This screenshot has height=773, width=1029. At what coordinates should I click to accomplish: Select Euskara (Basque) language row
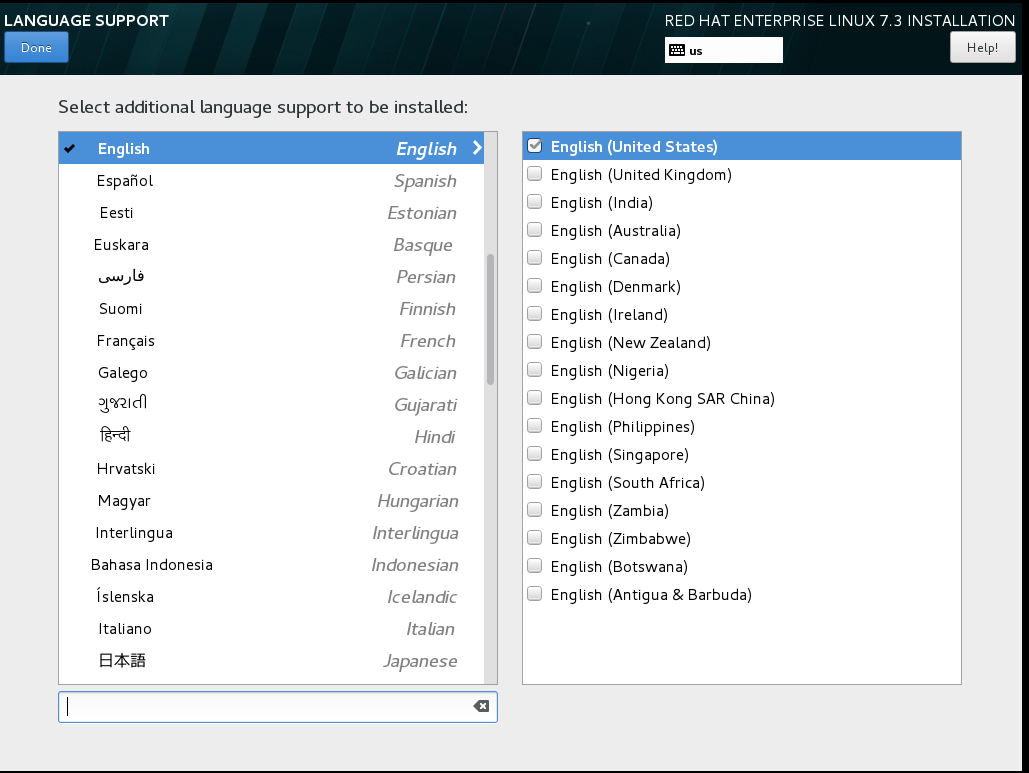click(272, 245)
